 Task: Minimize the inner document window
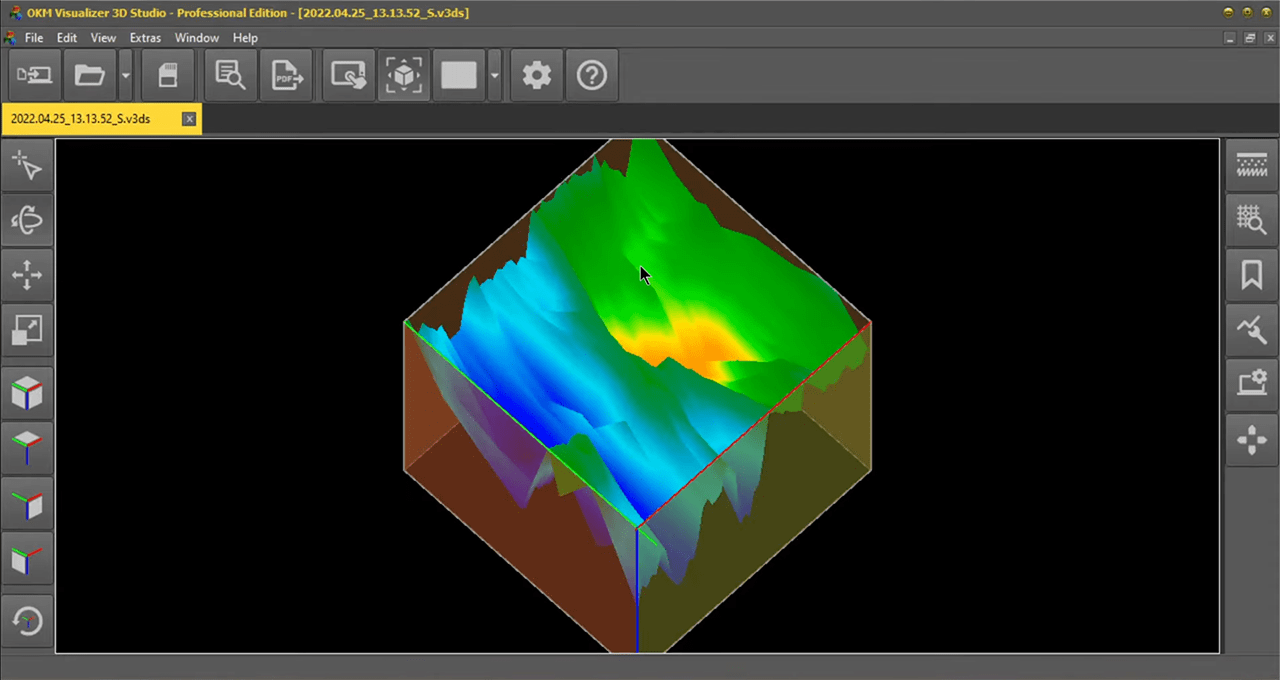tap(1231, 38)
